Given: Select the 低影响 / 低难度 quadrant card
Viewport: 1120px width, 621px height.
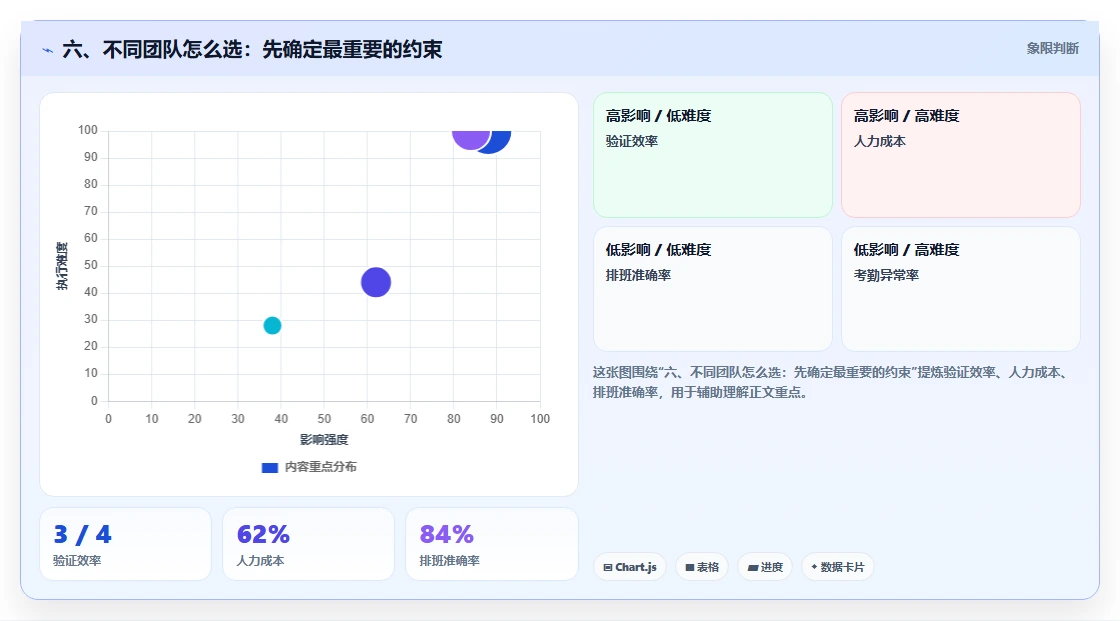Looking at the screenshot, I should (713, 289).
